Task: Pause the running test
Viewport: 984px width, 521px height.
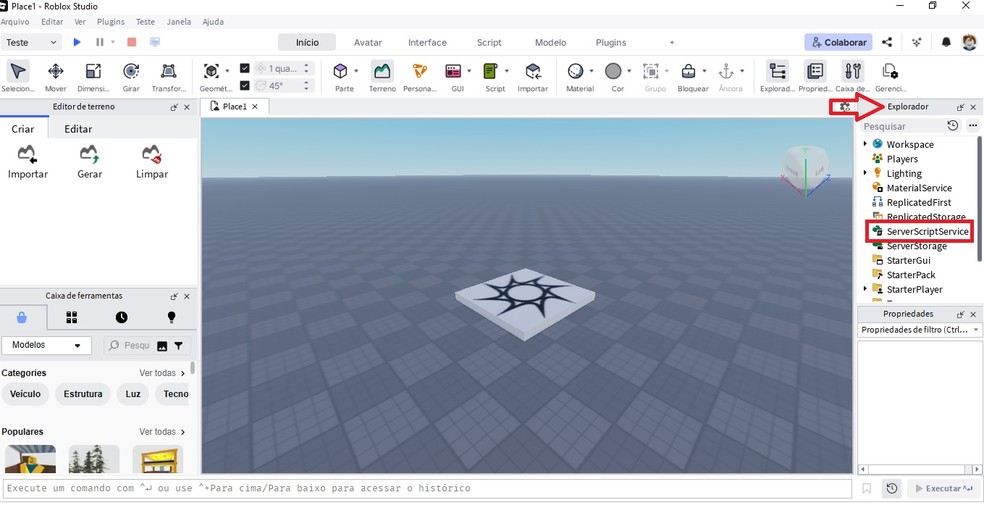Action: 99,42
